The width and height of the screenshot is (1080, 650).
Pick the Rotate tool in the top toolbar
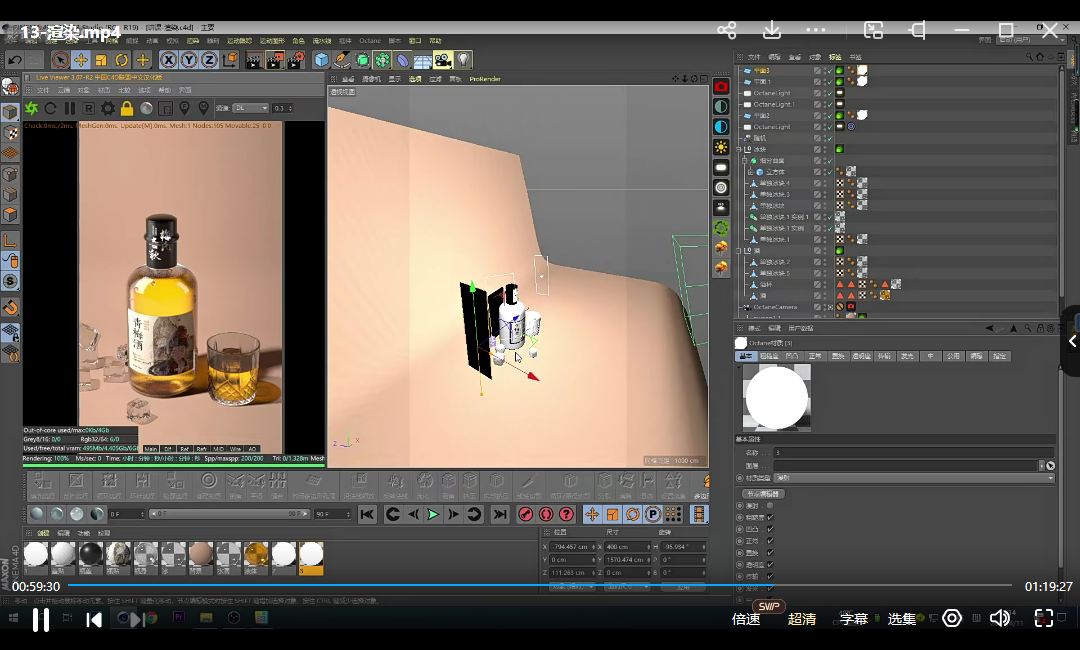point(121,61)
